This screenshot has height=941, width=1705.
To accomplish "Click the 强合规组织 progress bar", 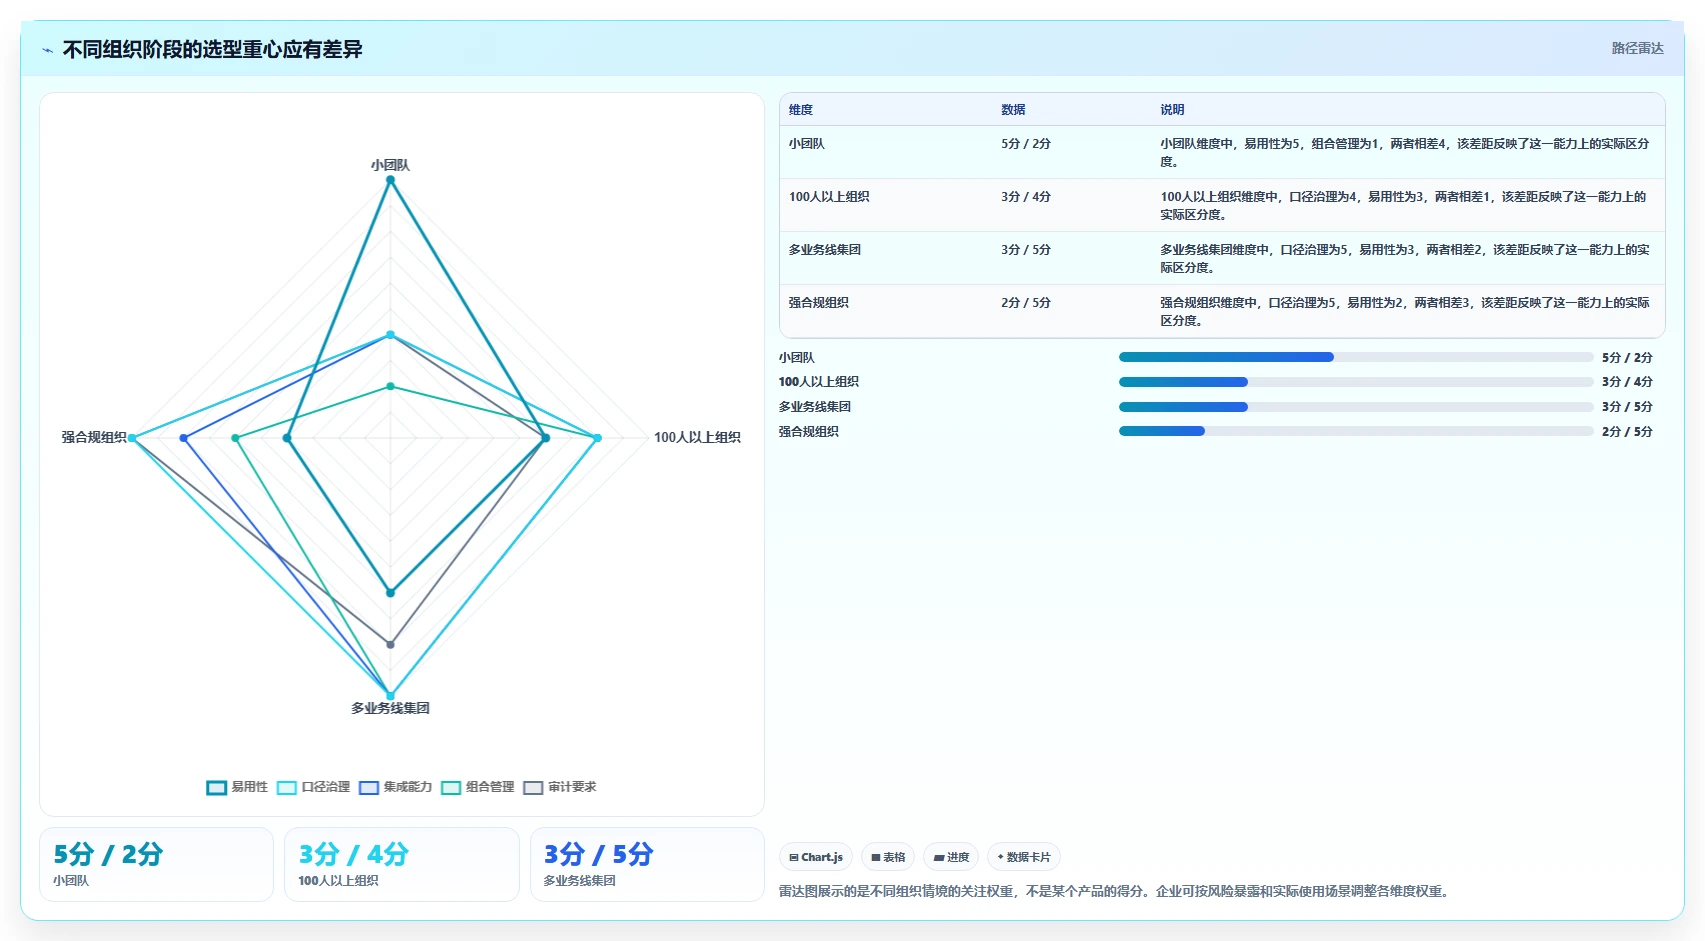I will [1356, 431].
